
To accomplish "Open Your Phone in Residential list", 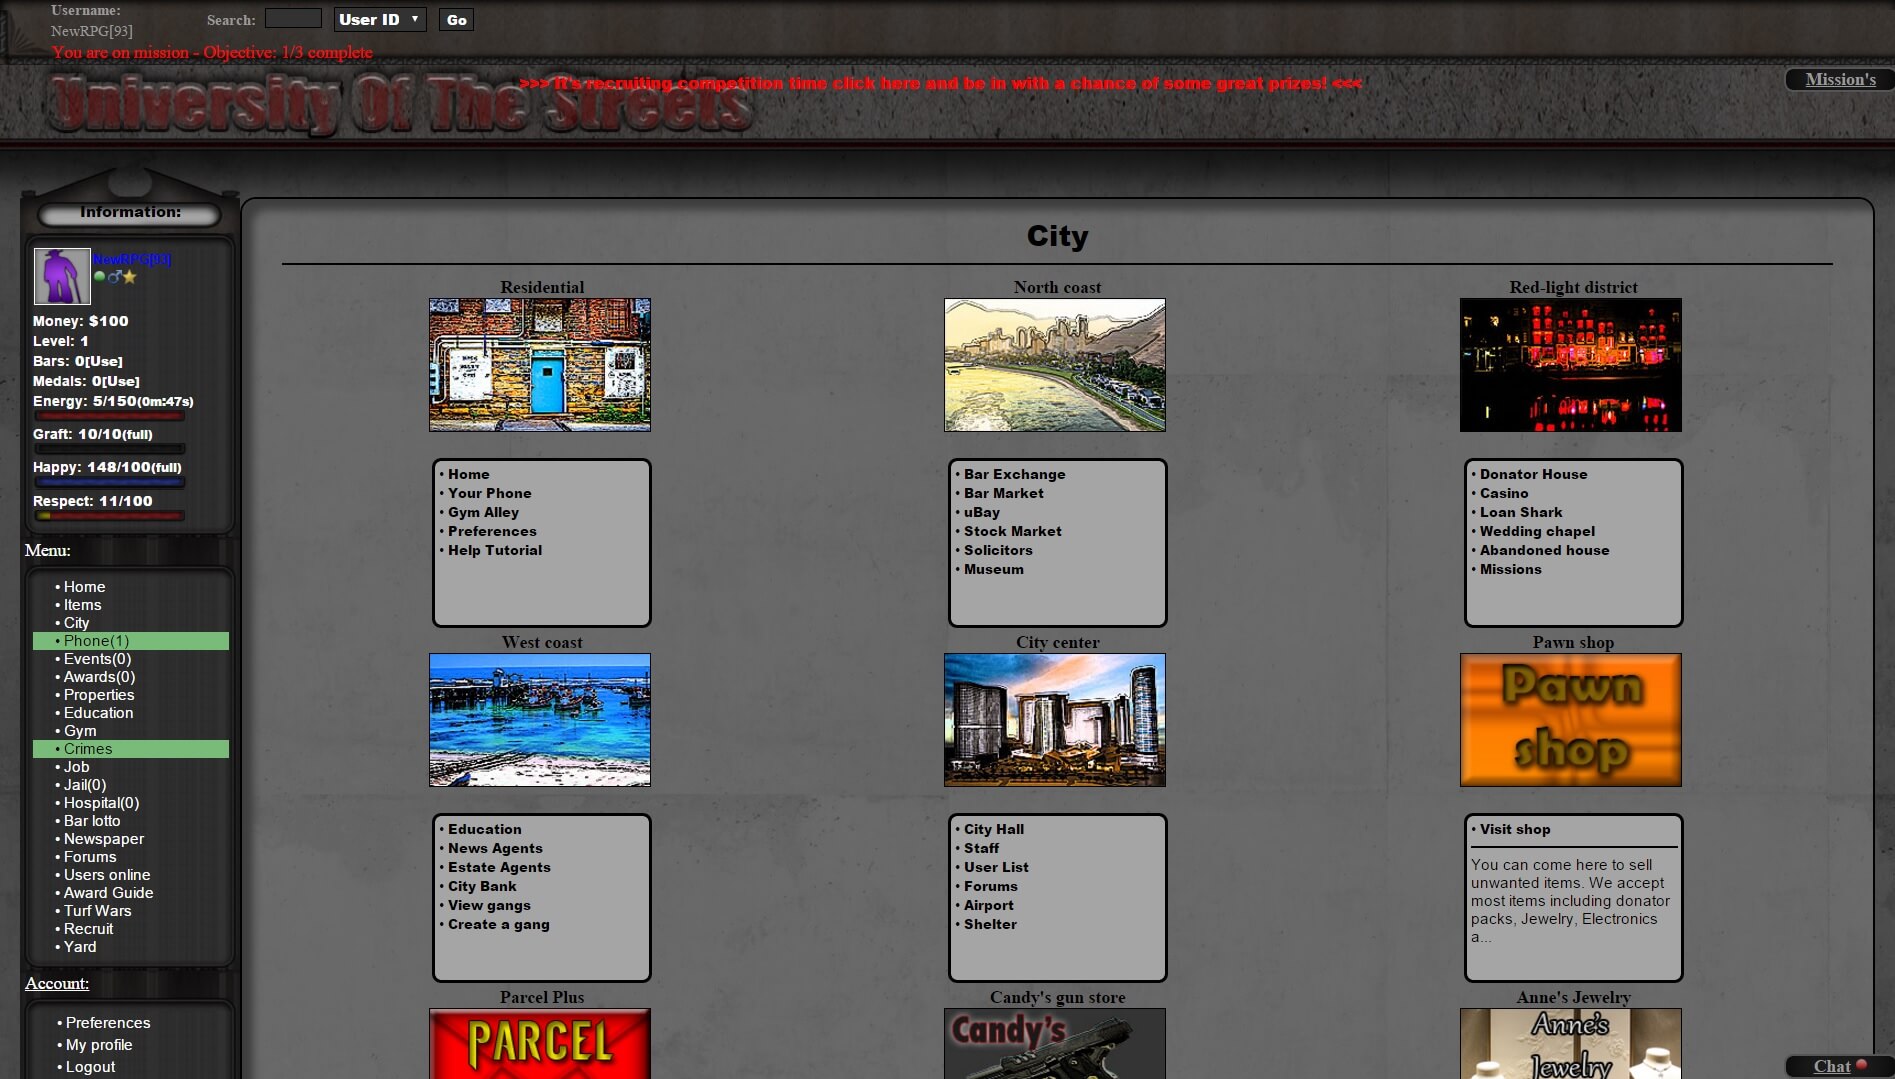I will (489, 493).
